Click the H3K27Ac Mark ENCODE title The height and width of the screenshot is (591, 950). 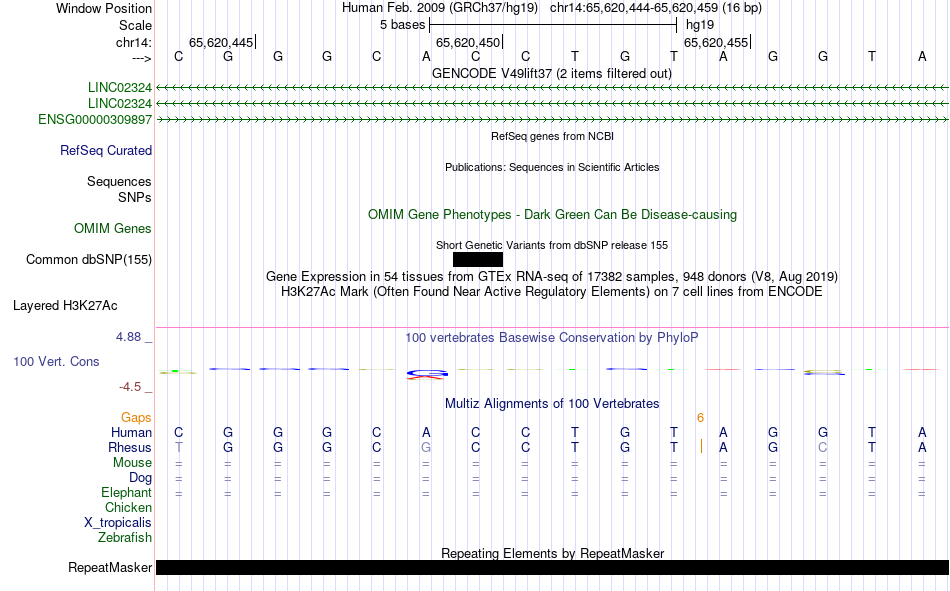pos(552,292)
